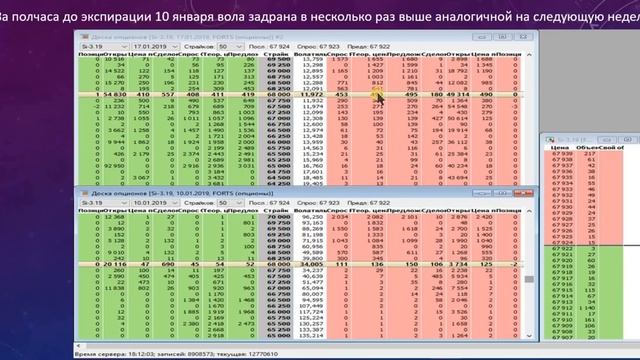The width and height of the screenshot is (640, 360).
Task: Click volatility value 107,449
Action: point(312,306)
